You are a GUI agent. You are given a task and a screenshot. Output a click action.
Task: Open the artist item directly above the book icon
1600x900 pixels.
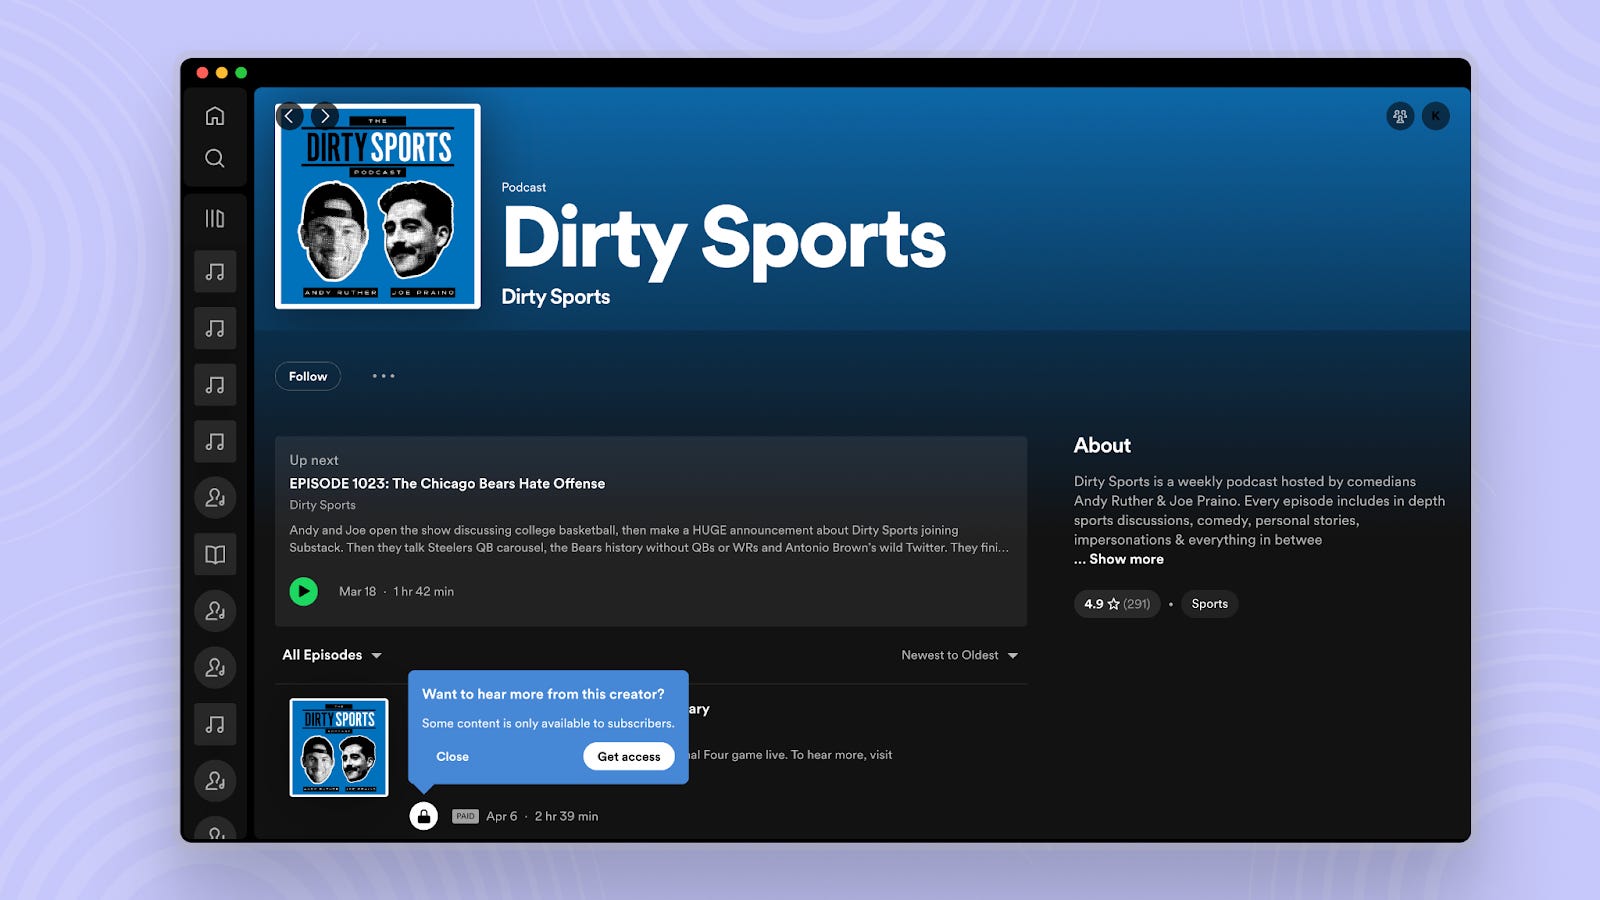(x=215, y=498)
